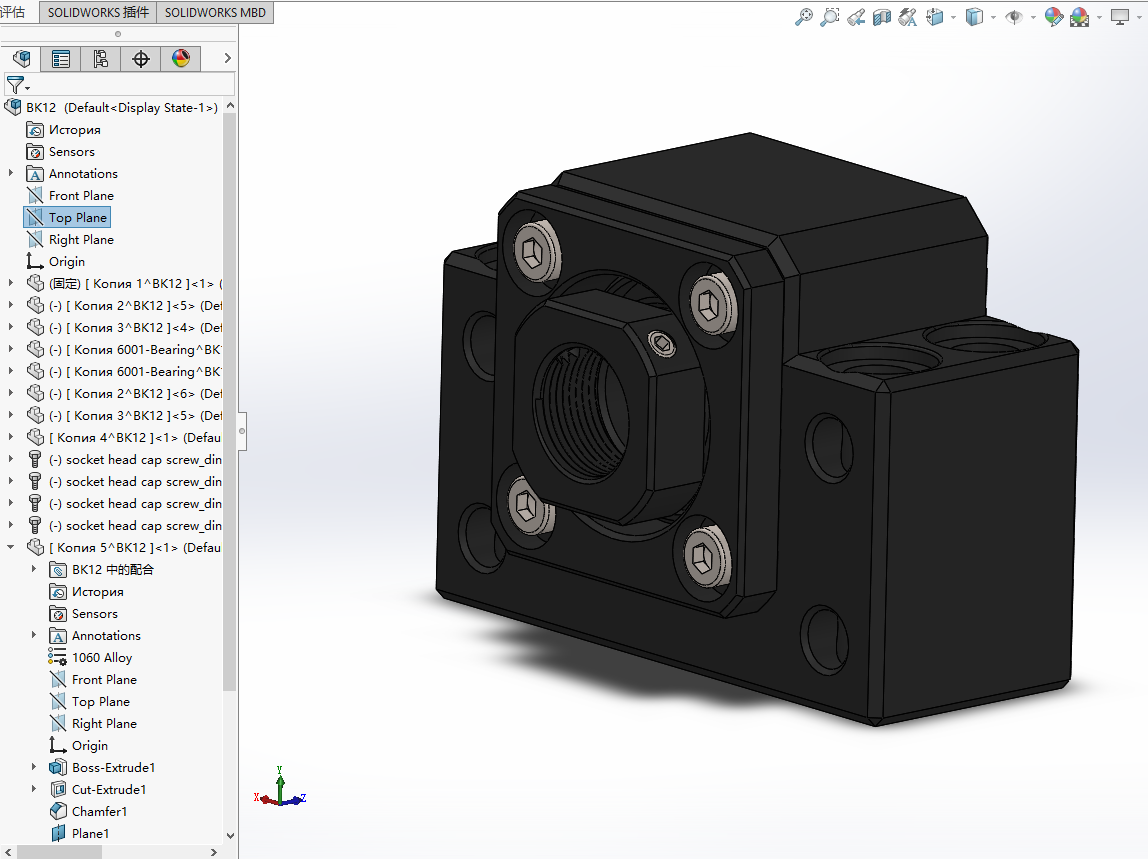Select the Plane1 feature
Image resolution: width=1148 pixels, height=859 pixels.
(x=91, y=833)
